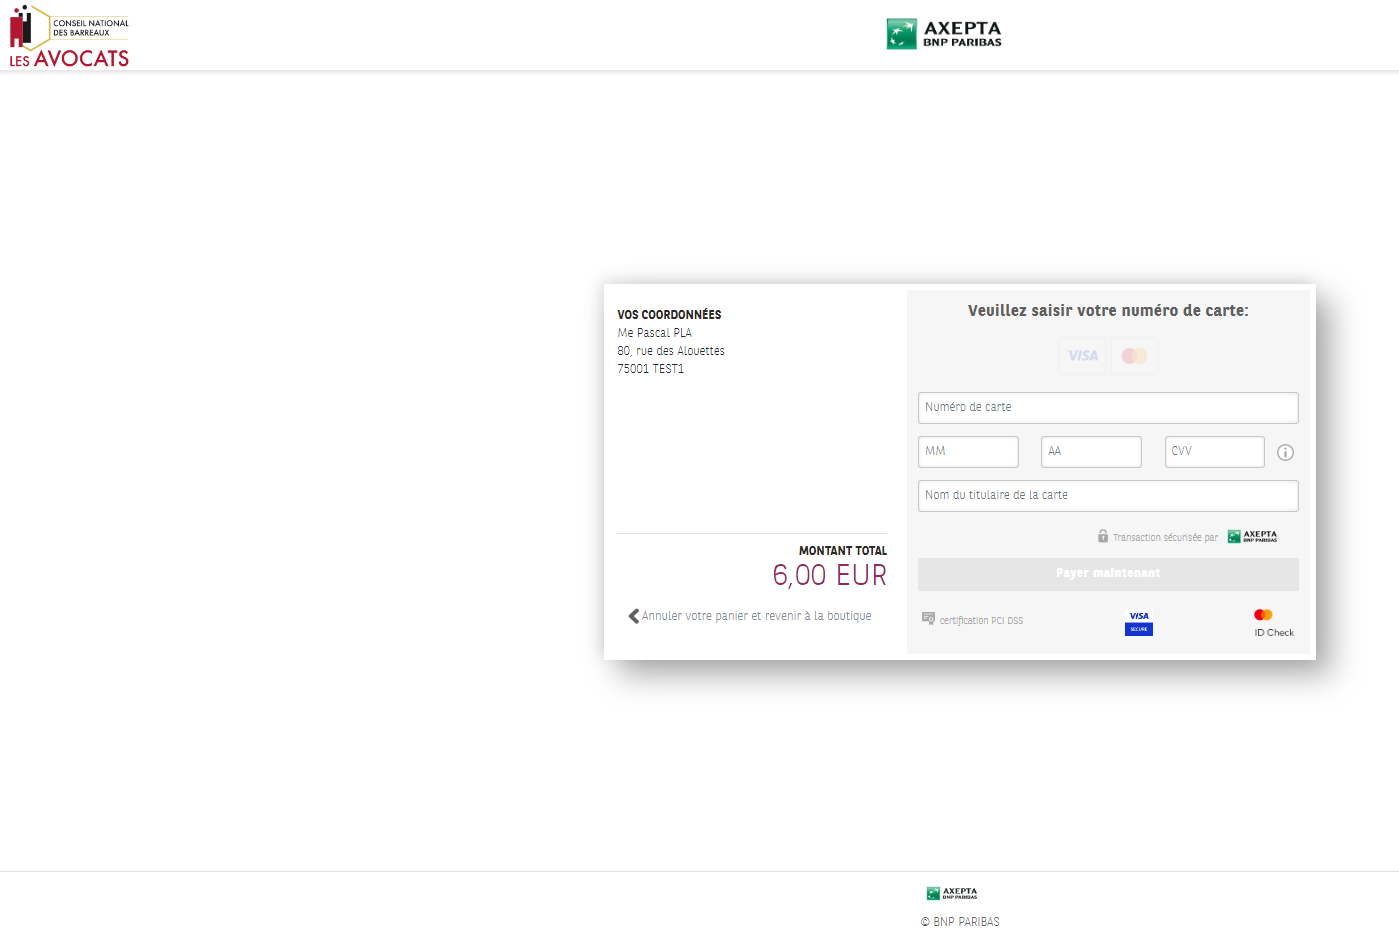Select the Mastercard card brand icon
The image size is (1399, 947).
tap(1134, 356)
